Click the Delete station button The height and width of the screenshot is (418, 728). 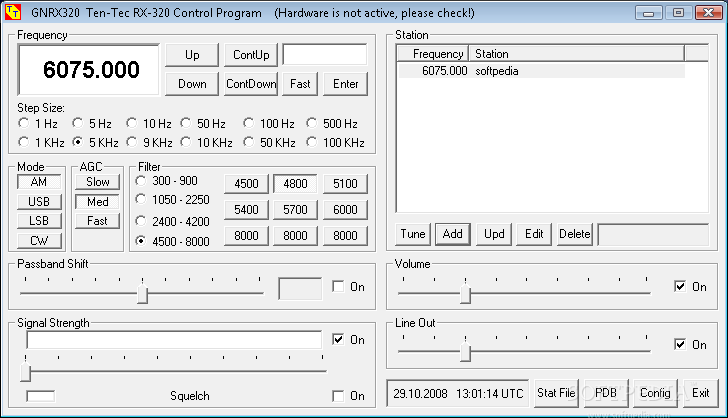pyautogui.click(x=574, y=234)
